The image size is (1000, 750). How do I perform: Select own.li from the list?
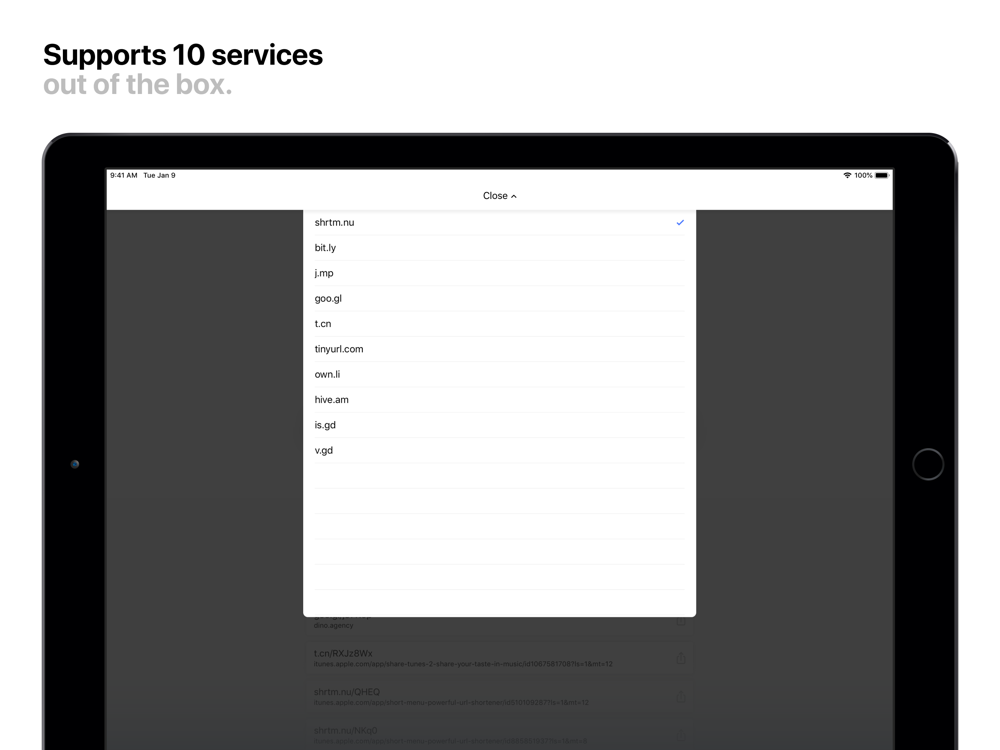(x=499, y=374)
